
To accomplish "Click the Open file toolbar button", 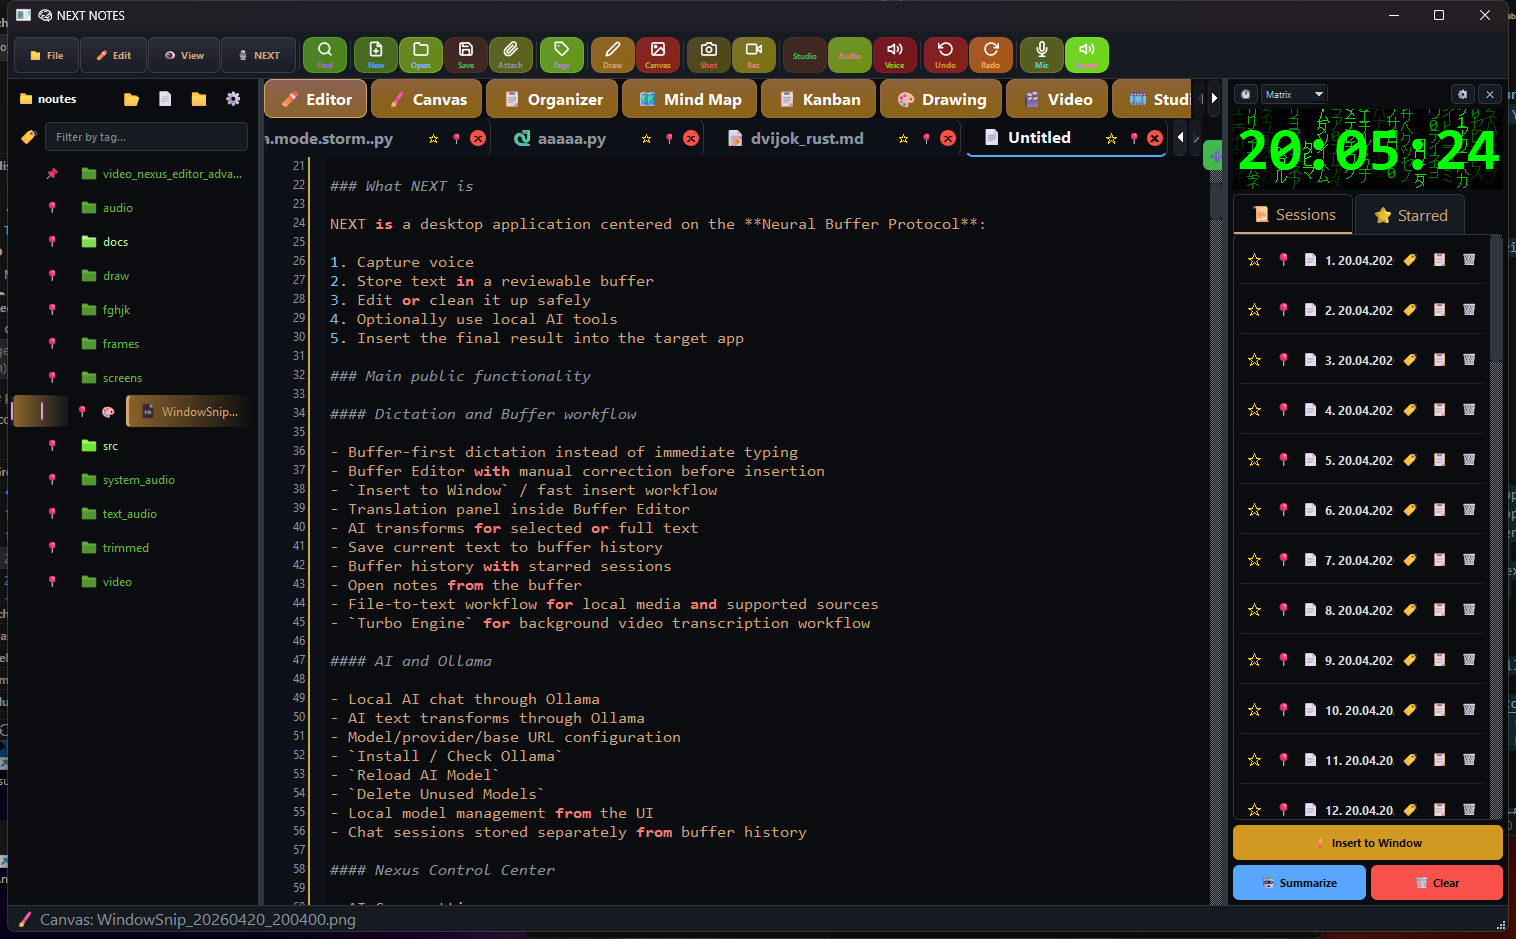I will pyautogui.click(x=421, y=54).
